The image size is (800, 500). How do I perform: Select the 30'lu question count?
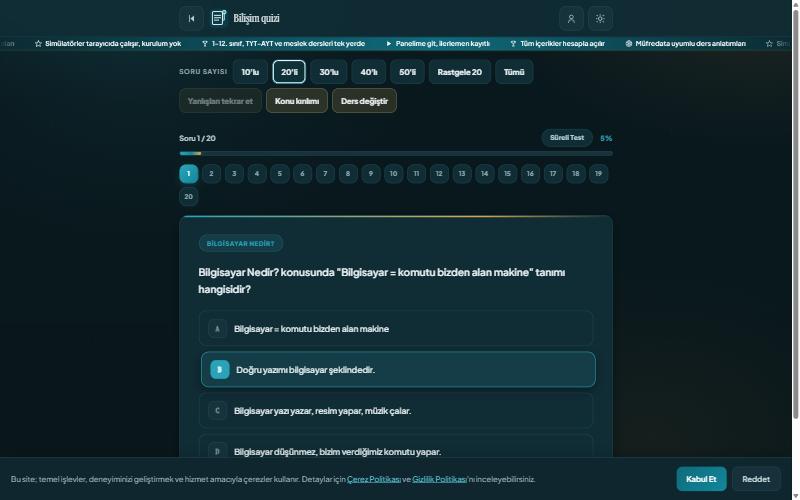click(x=329, y=72)
